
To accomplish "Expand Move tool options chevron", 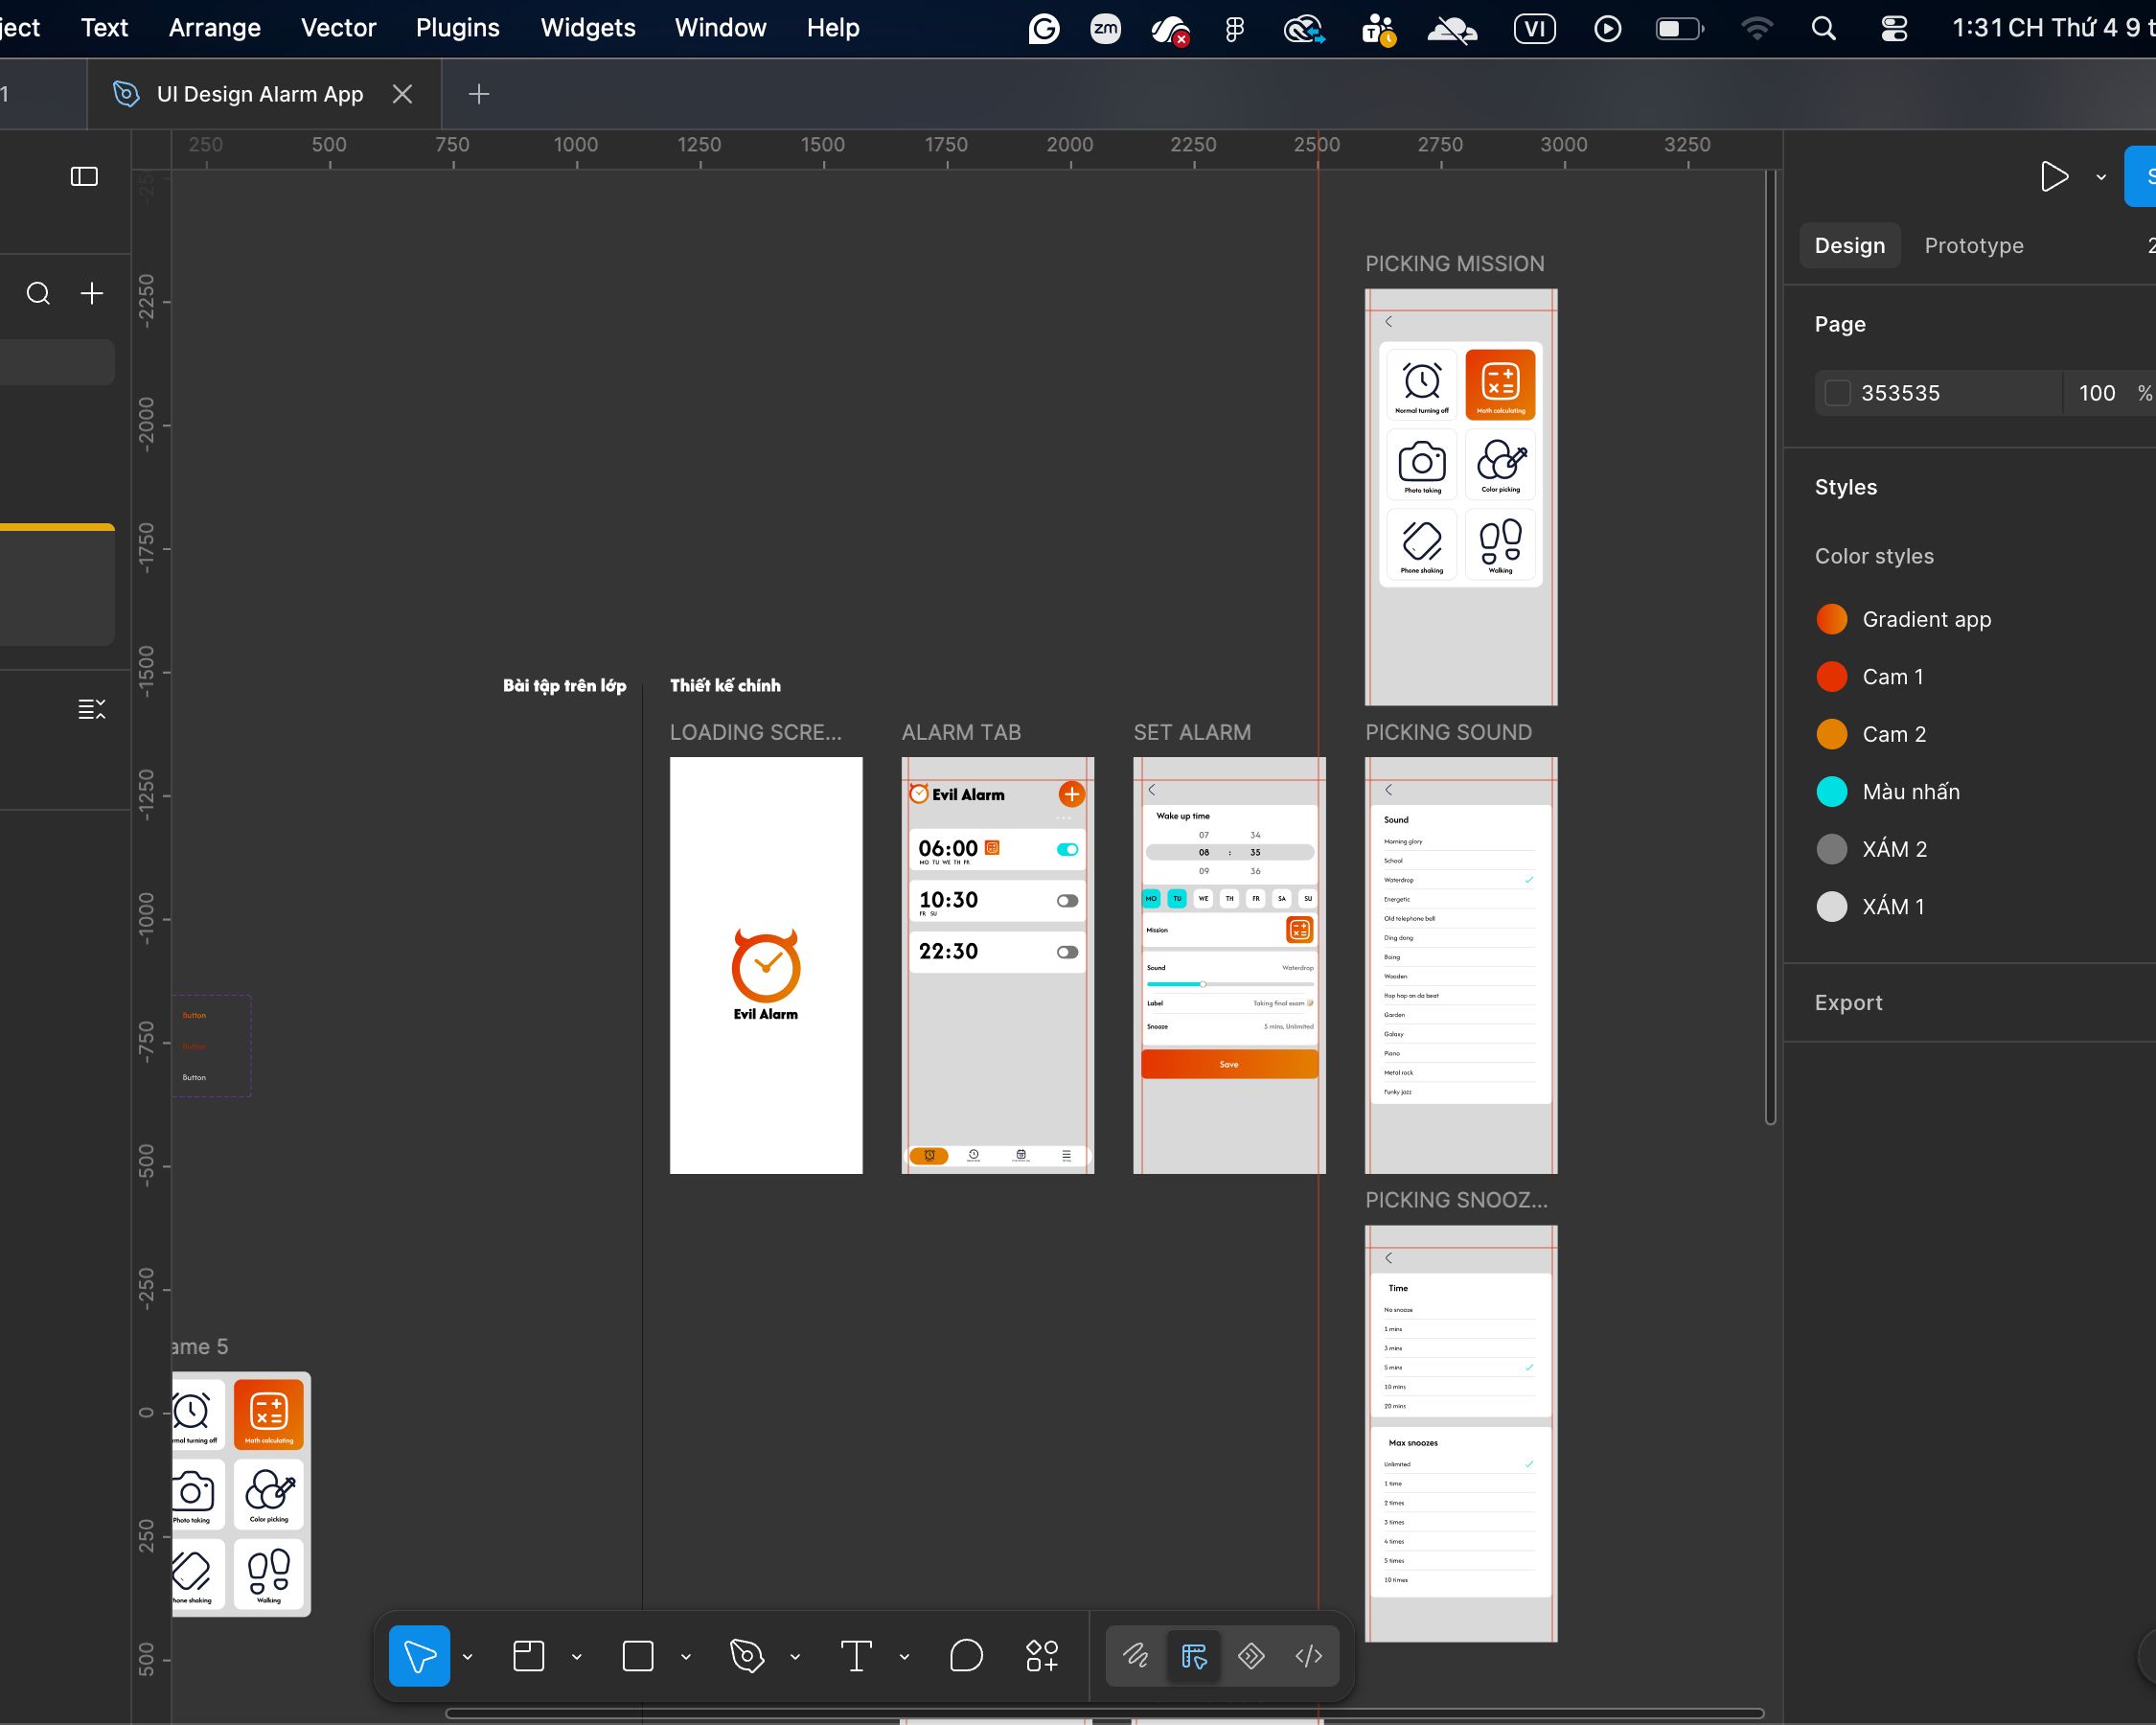I will pyautogui.click(x=467, y=1657).
